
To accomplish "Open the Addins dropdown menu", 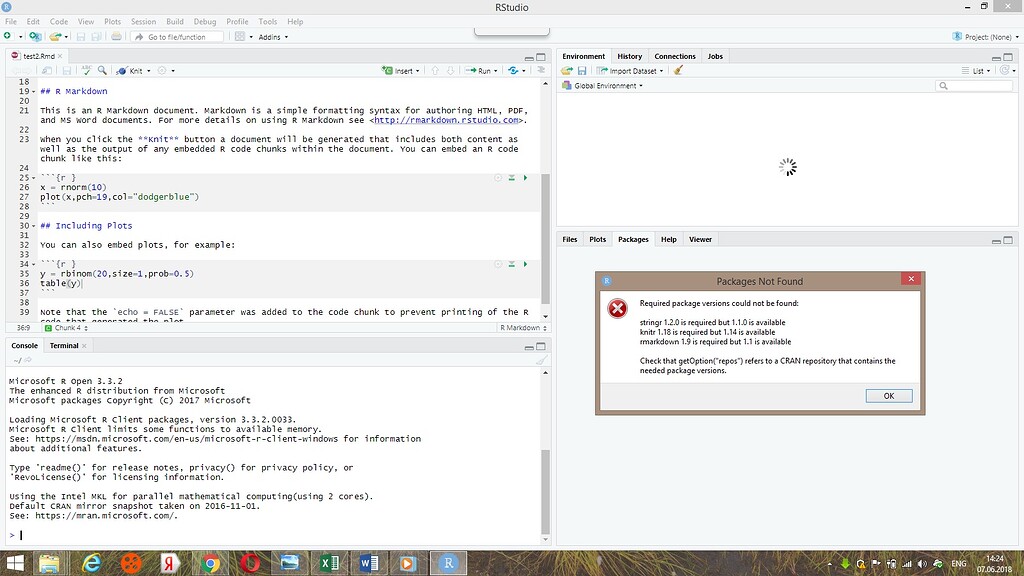I will (272, 37).
